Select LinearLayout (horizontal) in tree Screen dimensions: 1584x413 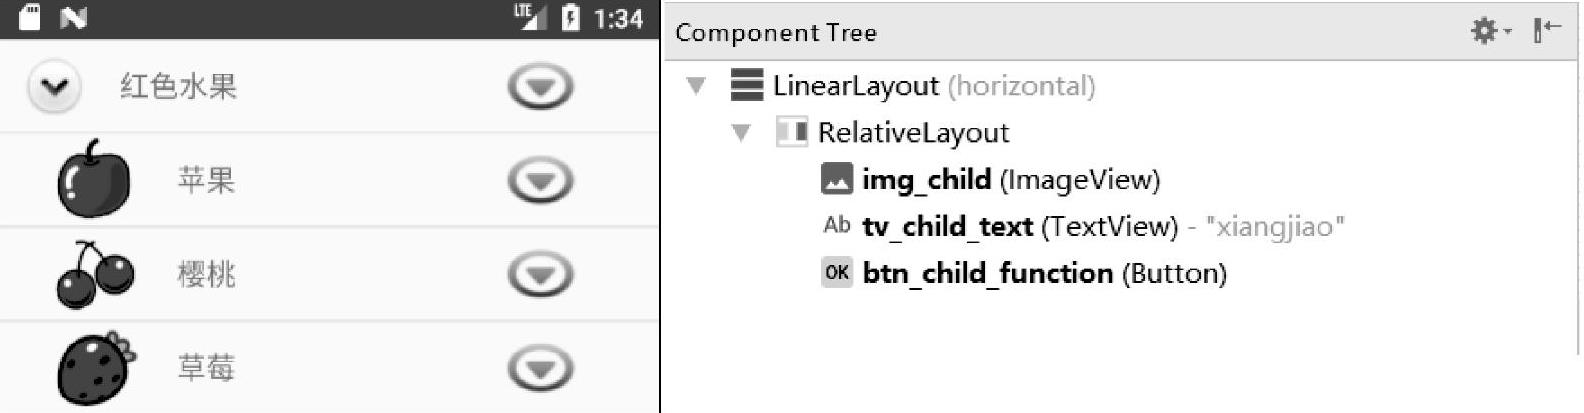coord(932,86)
